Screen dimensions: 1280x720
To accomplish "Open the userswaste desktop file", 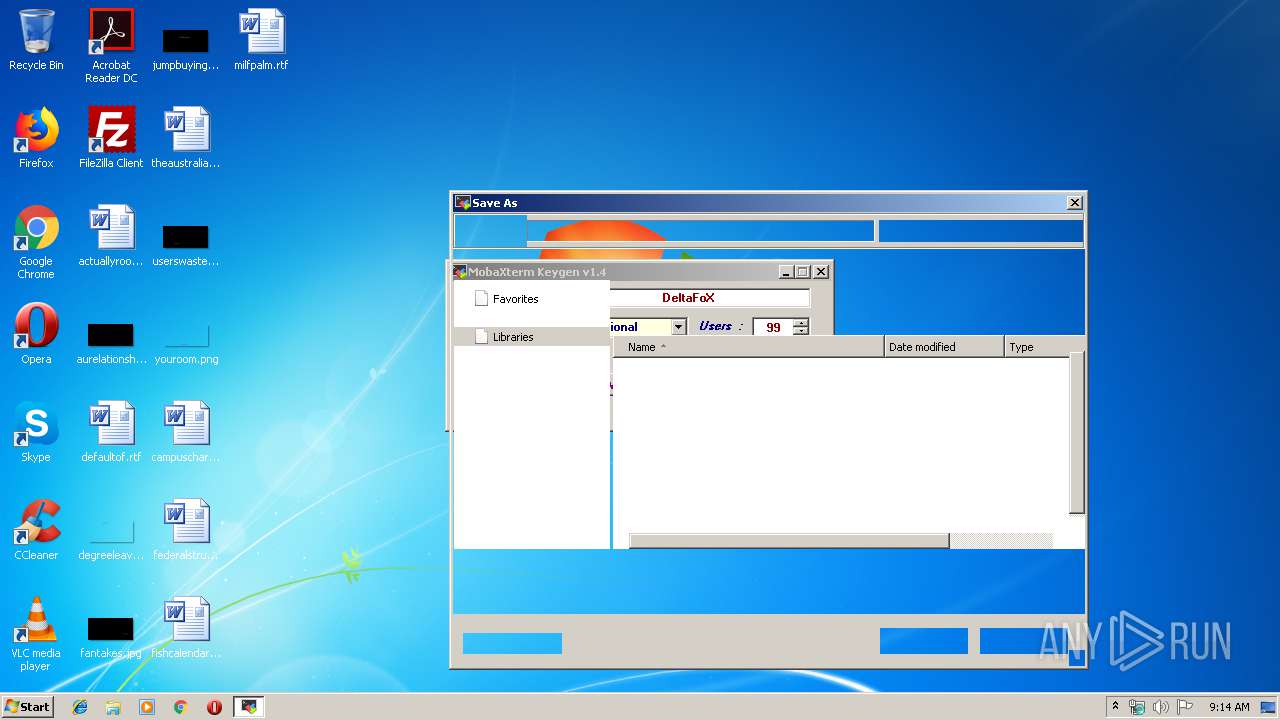I will click(x=186, y=244).
